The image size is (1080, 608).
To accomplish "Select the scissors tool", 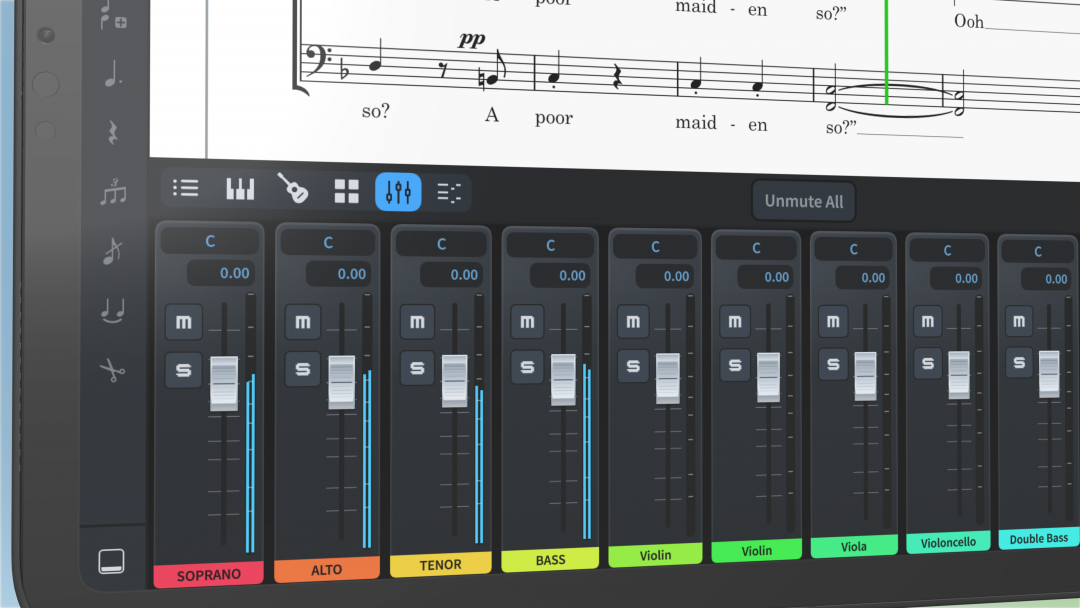I will [x=112, y=370].
